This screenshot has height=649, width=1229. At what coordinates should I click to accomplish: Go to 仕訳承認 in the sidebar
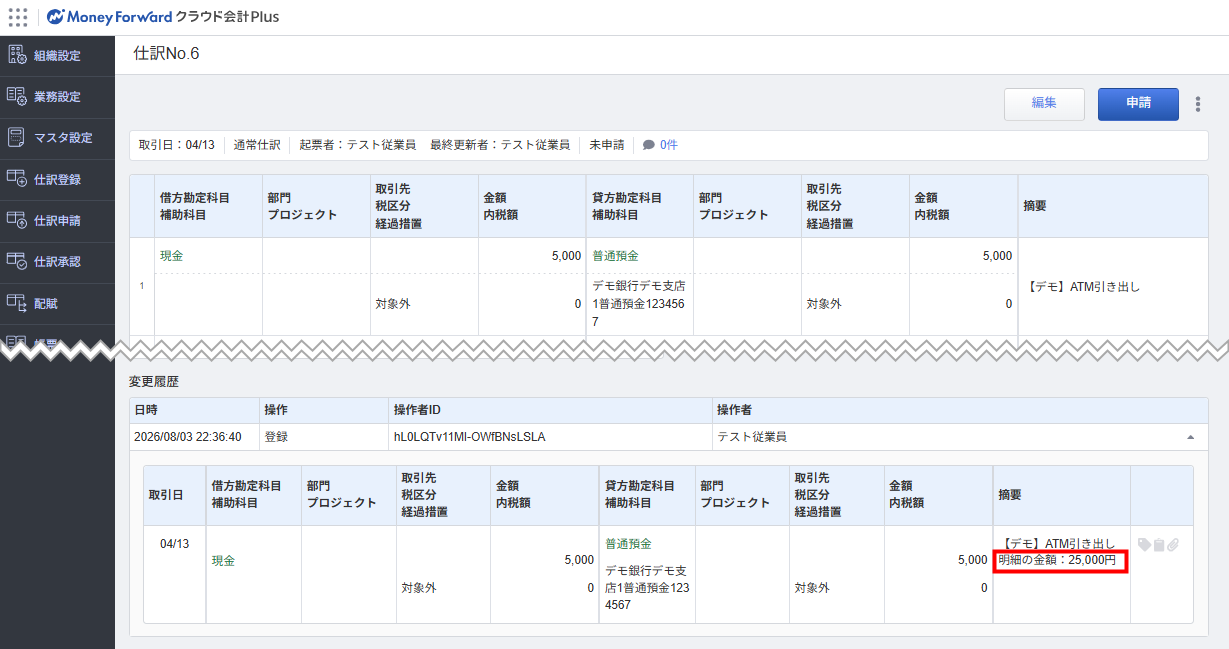[57, 262]
